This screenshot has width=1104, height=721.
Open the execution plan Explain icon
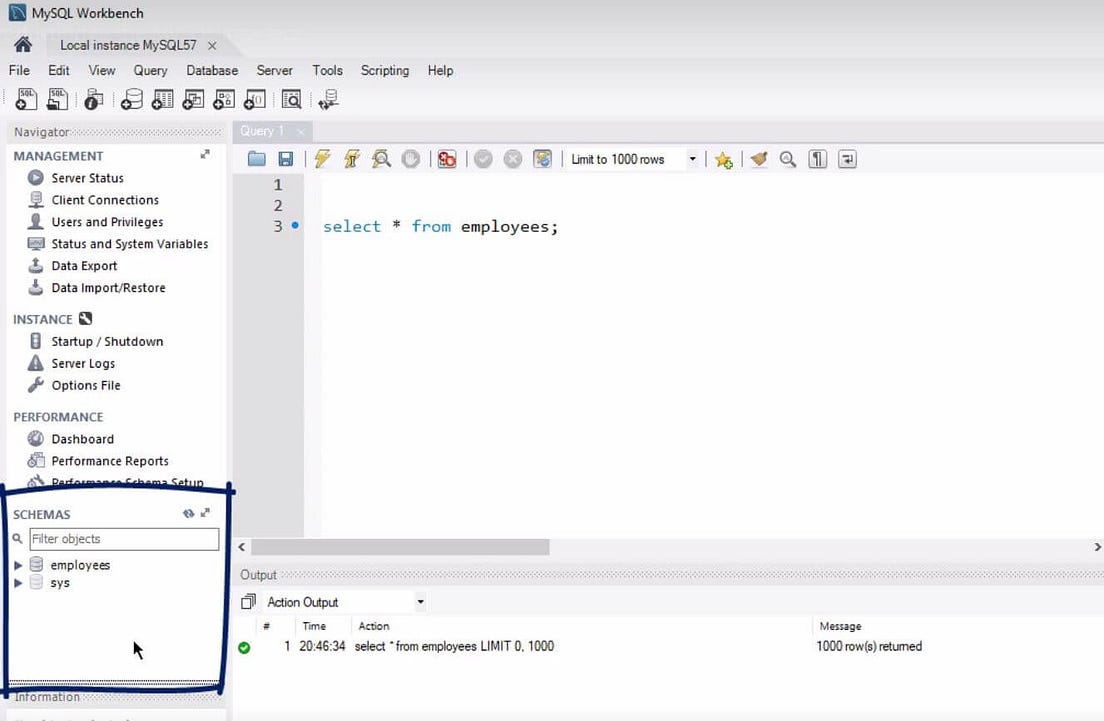click(381, 158)
